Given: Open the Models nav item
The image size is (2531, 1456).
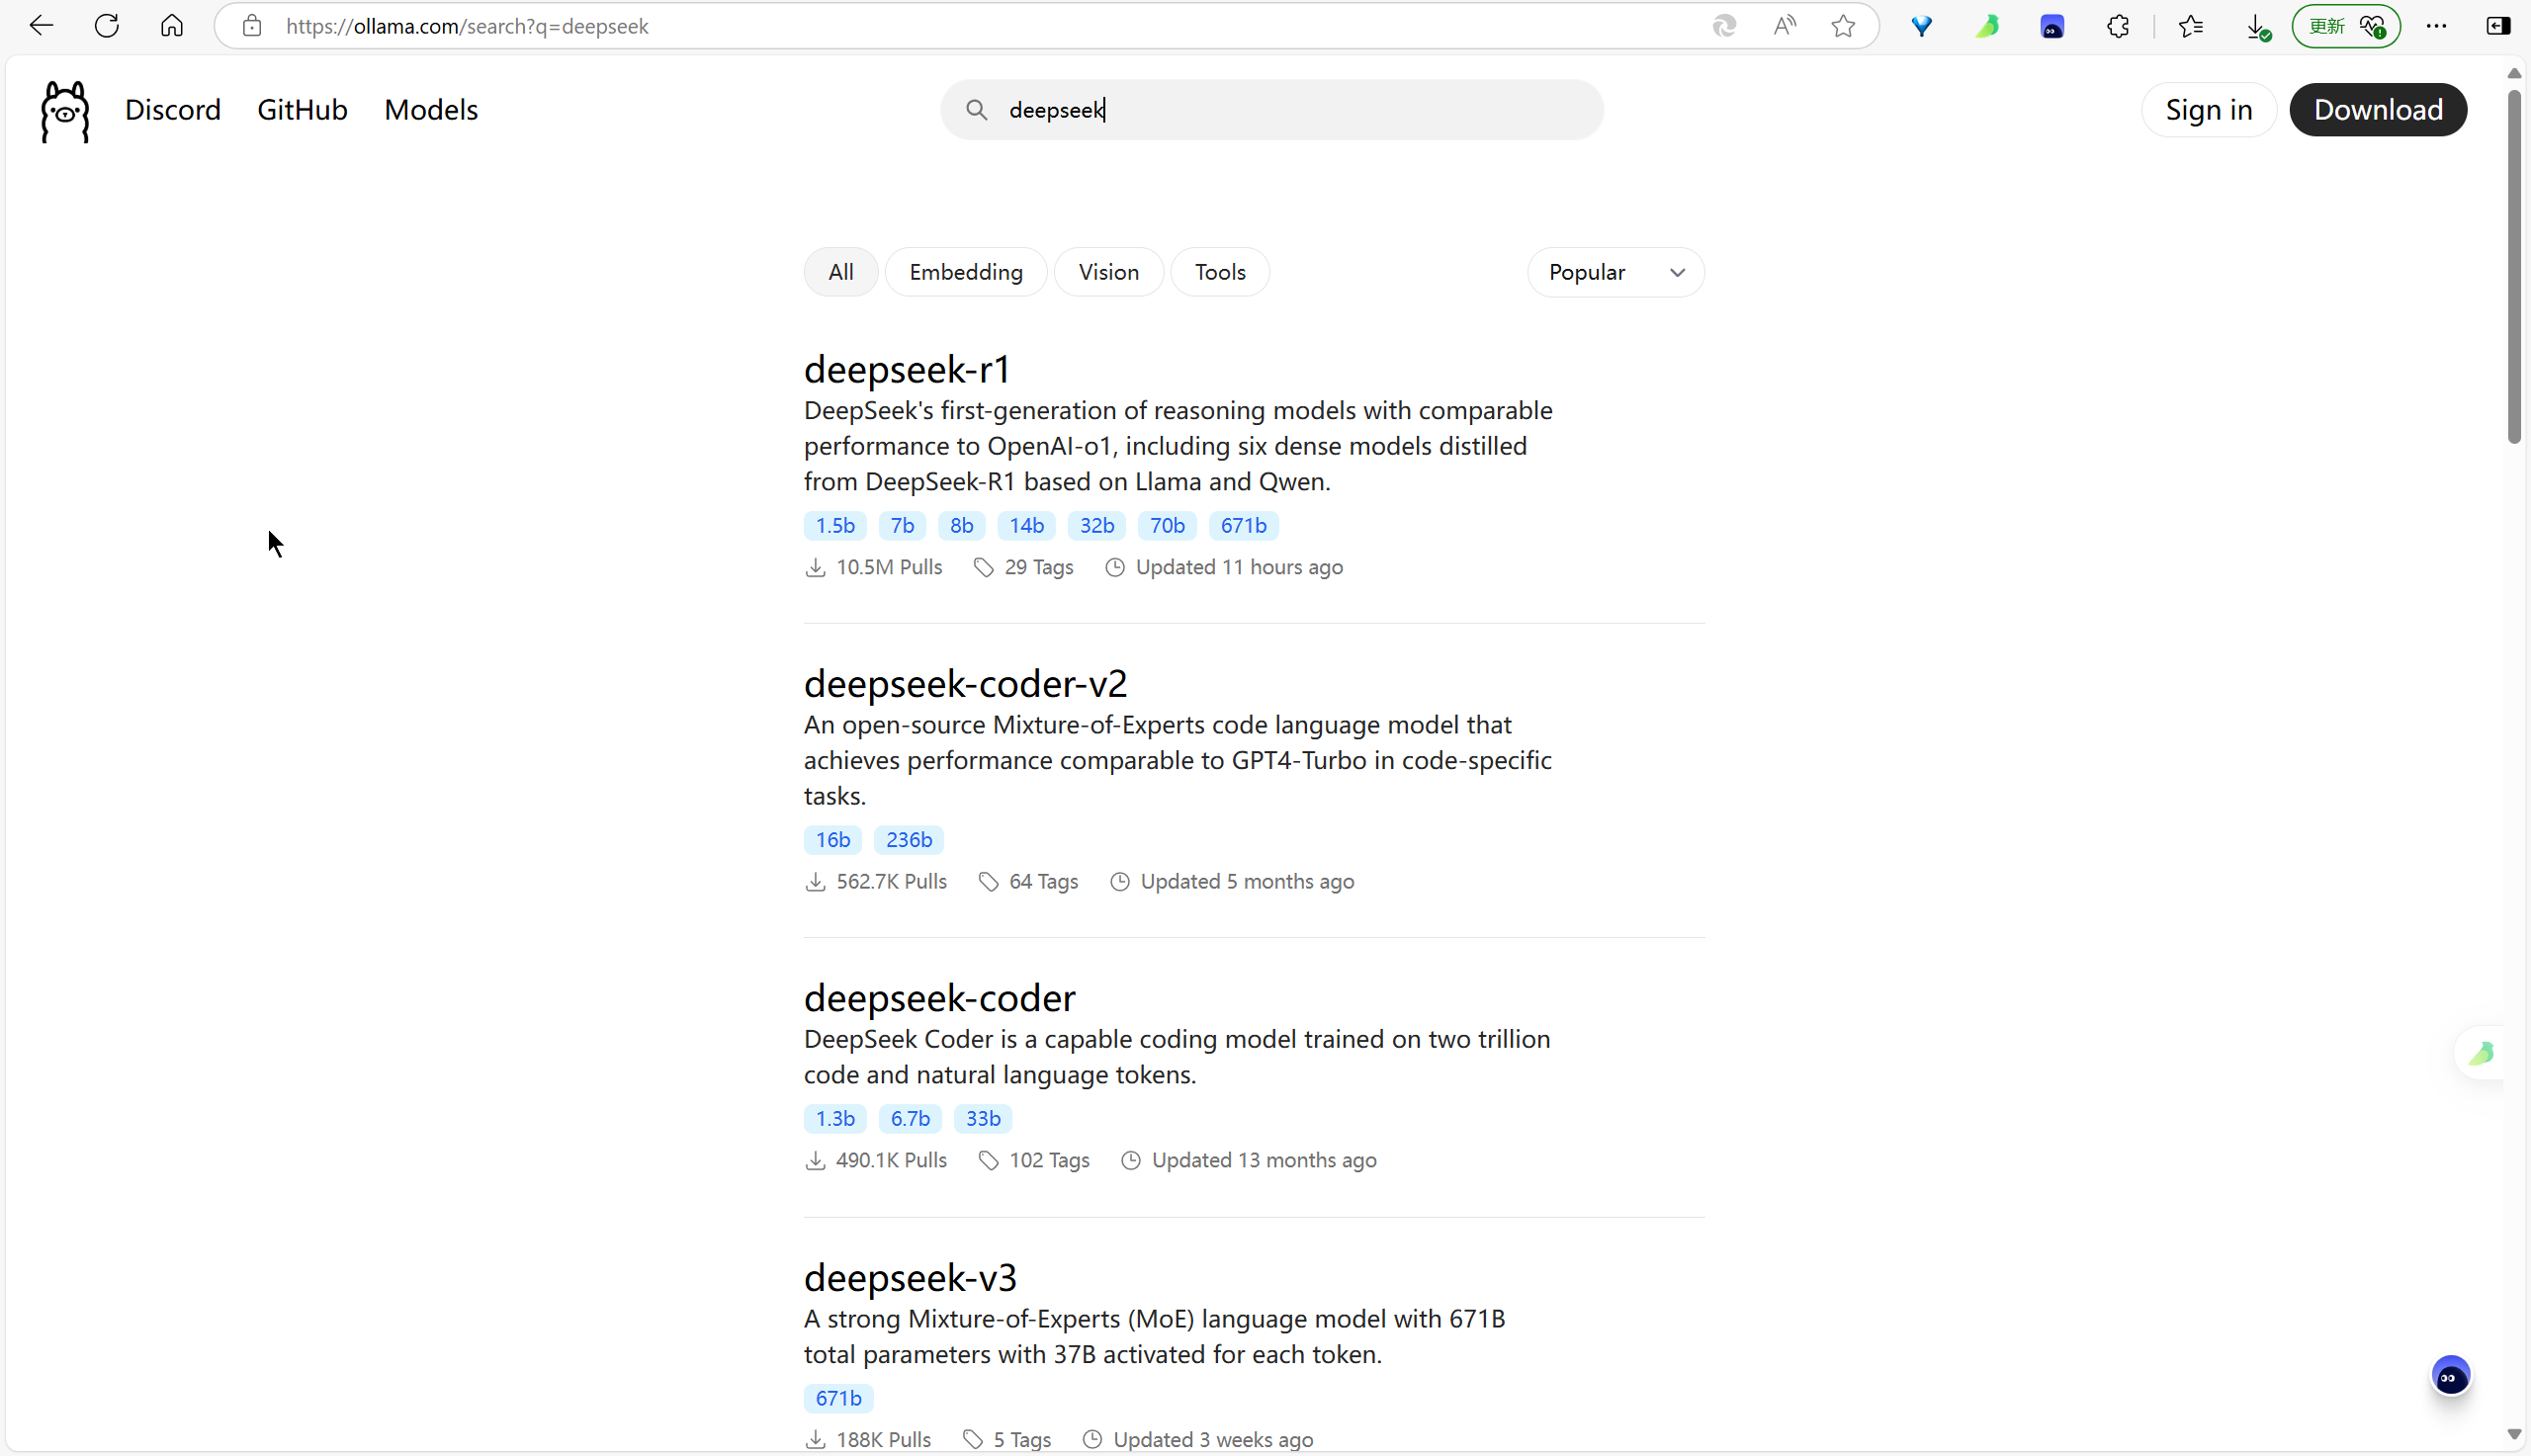Looking at the screenshot, I should click(x=431, y=110).
